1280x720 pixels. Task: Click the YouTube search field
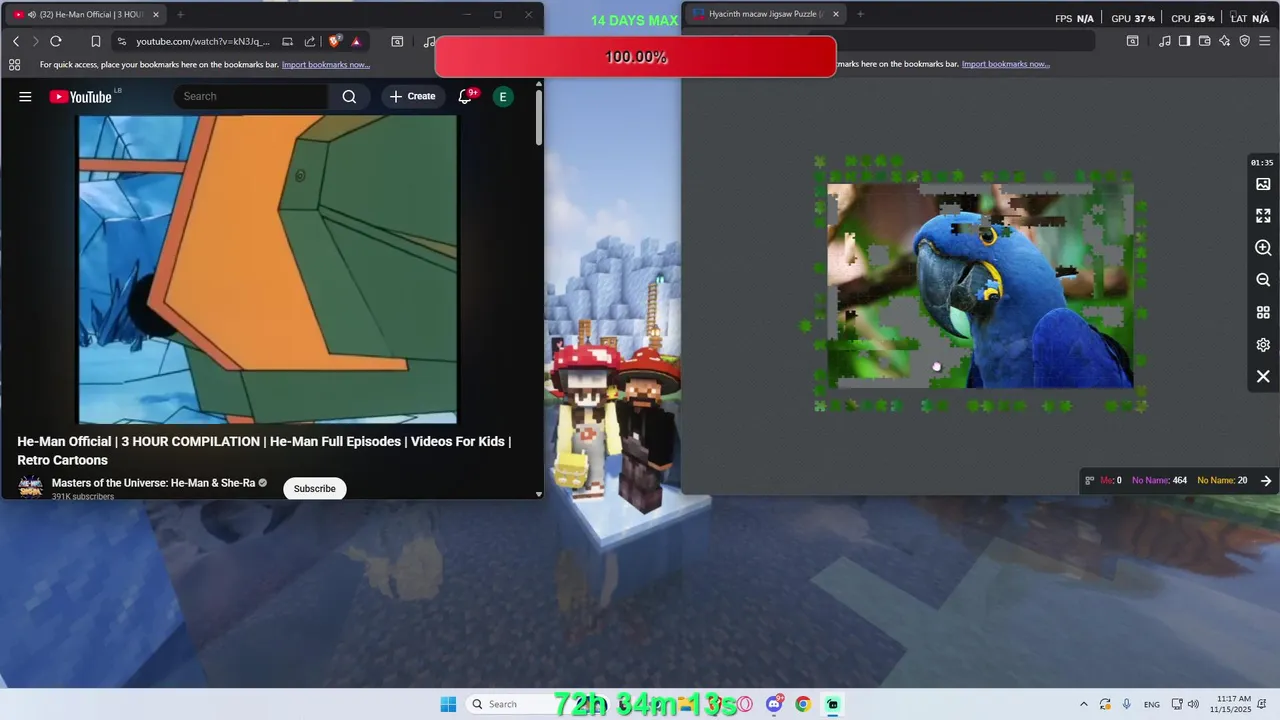point(251,96)
